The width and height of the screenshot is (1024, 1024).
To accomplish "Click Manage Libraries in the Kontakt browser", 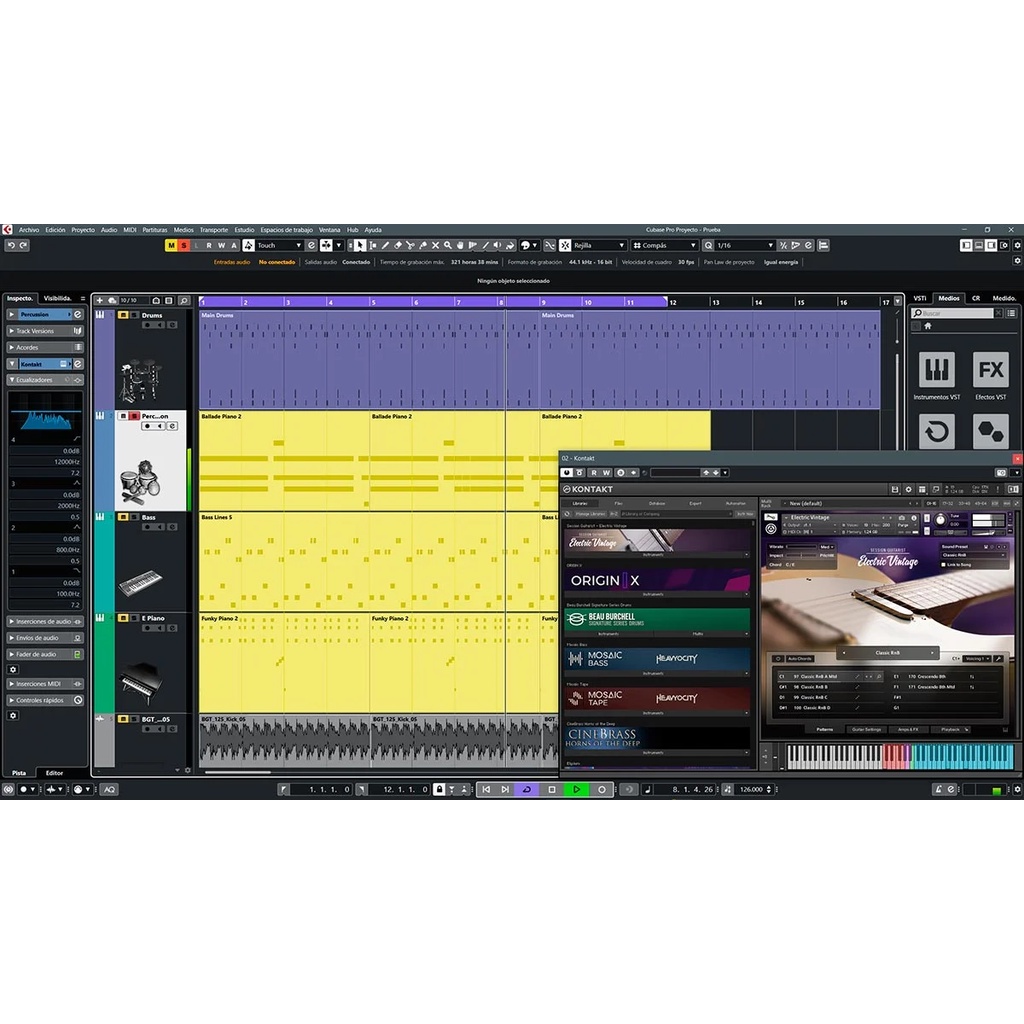I will [x=590, y=514].
